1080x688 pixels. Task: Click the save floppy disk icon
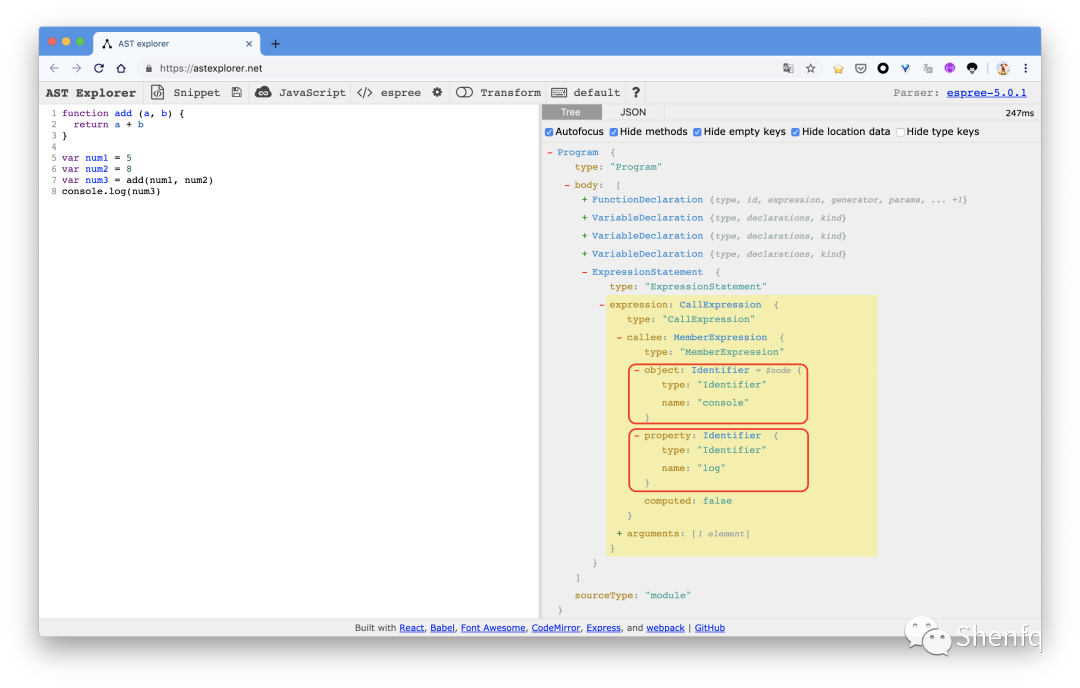(x=236, y=92)
